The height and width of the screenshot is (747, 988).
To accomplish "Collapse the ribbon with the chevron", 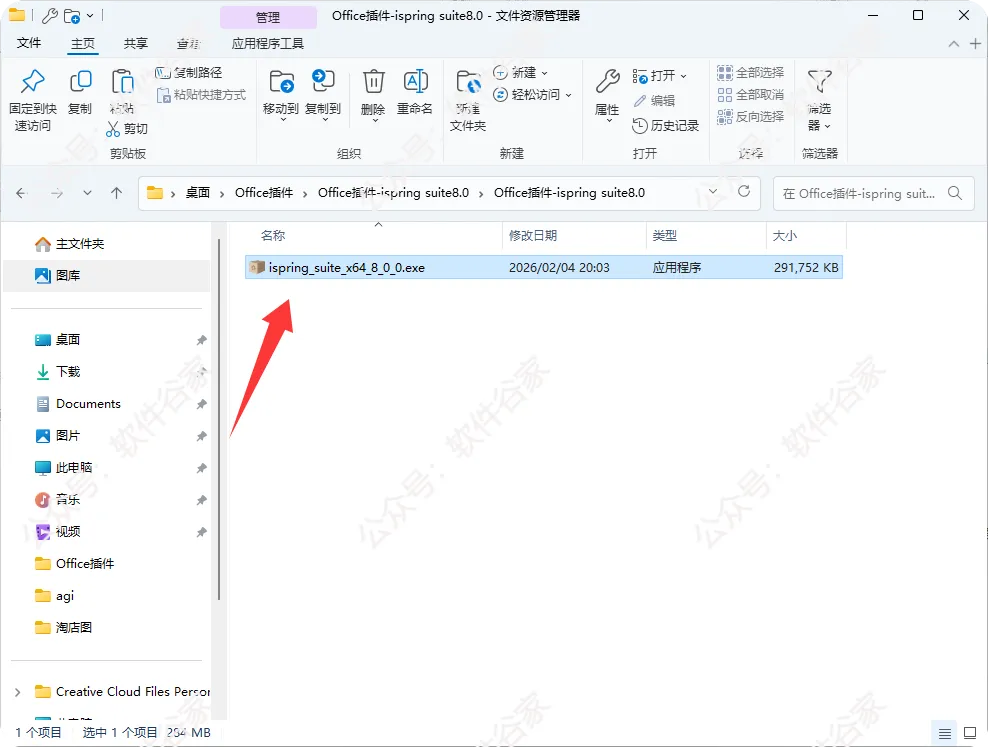I will pos(954,43).
